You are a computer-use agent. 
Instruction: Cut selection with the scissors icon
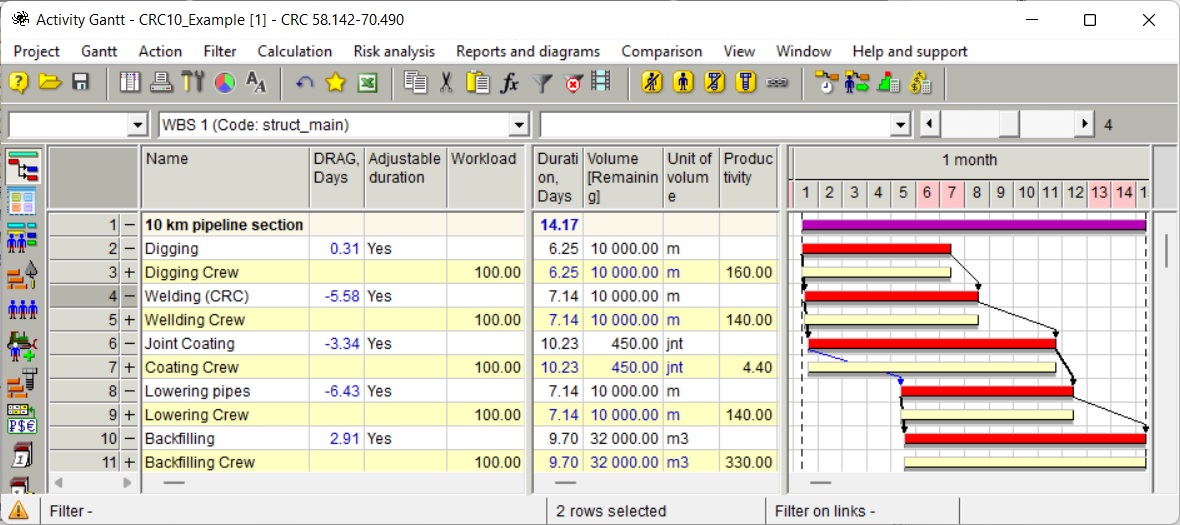pyautogui.click(x=446, y=82)
